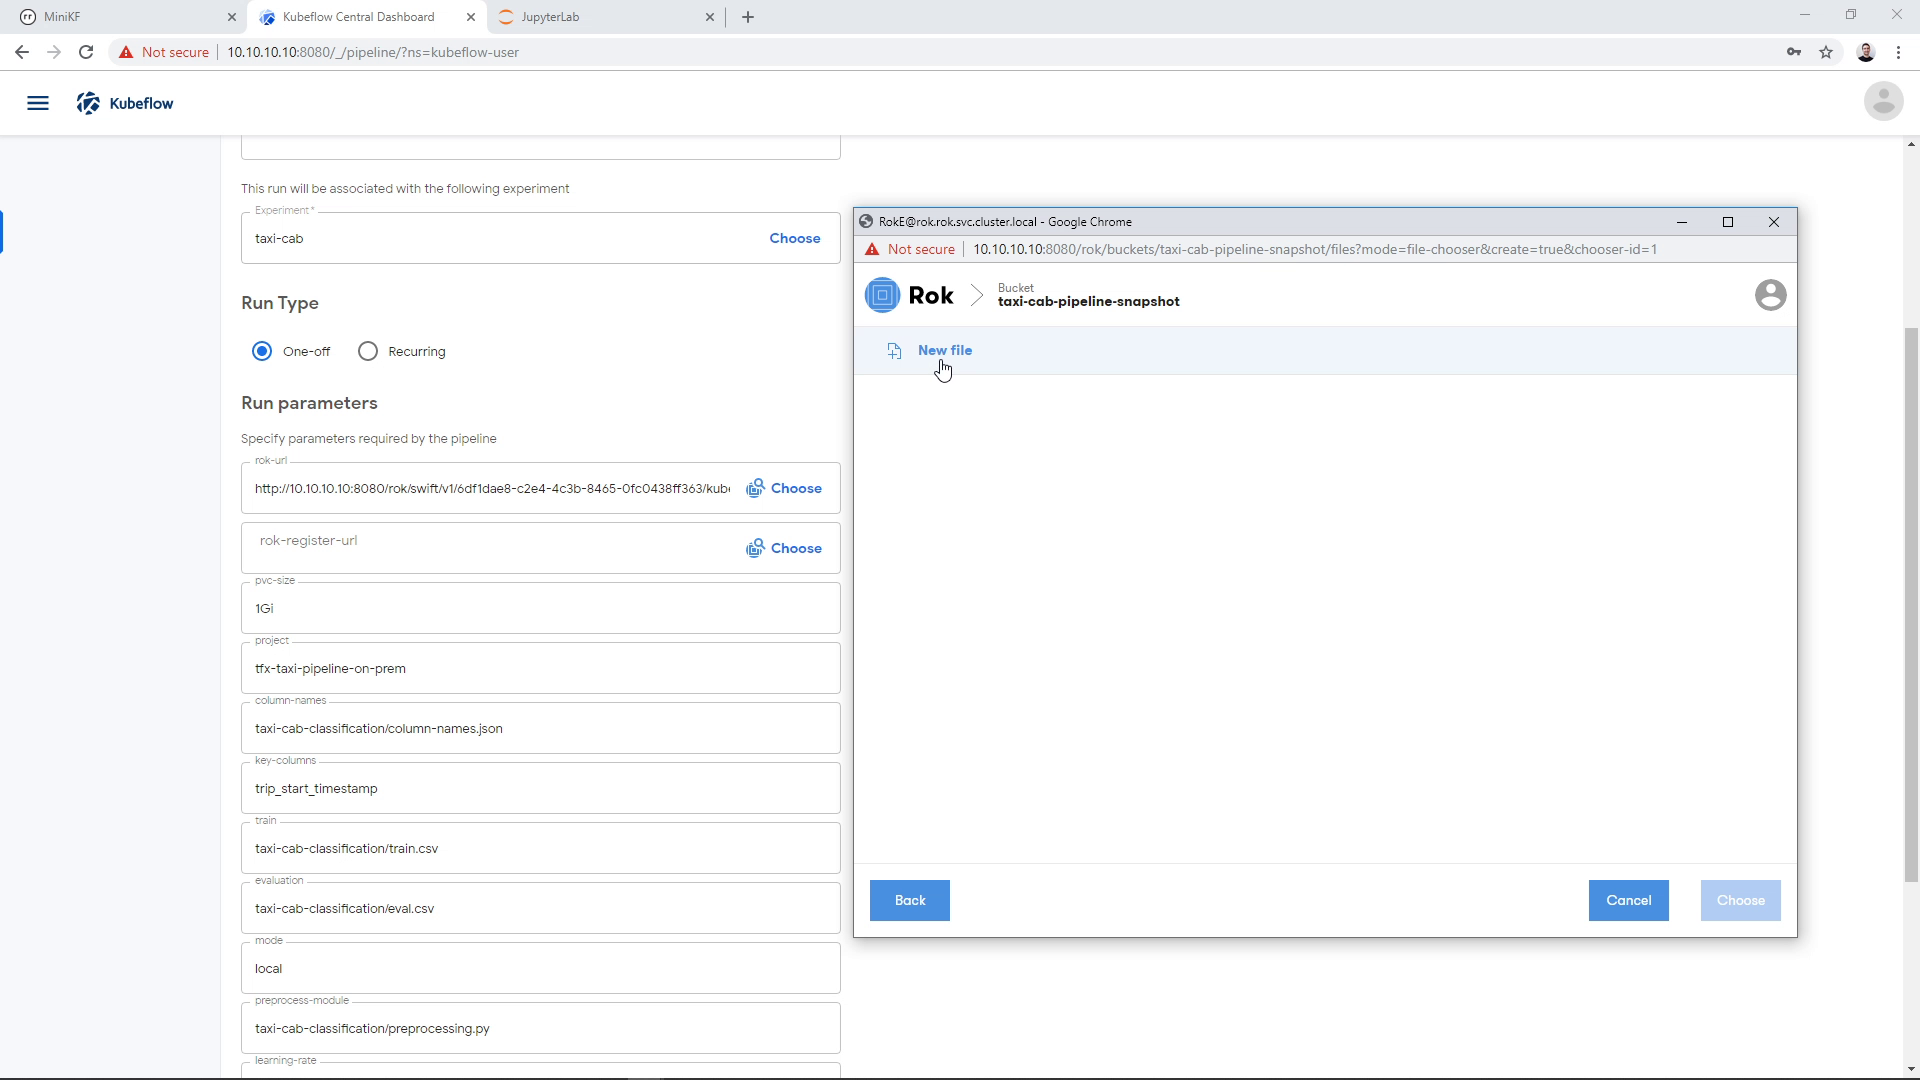The height and width of the screenshot is (1080, 1920).
Task: Close the Kubeflow Central Dashboard tab
Action: click(x=471, y=17)
